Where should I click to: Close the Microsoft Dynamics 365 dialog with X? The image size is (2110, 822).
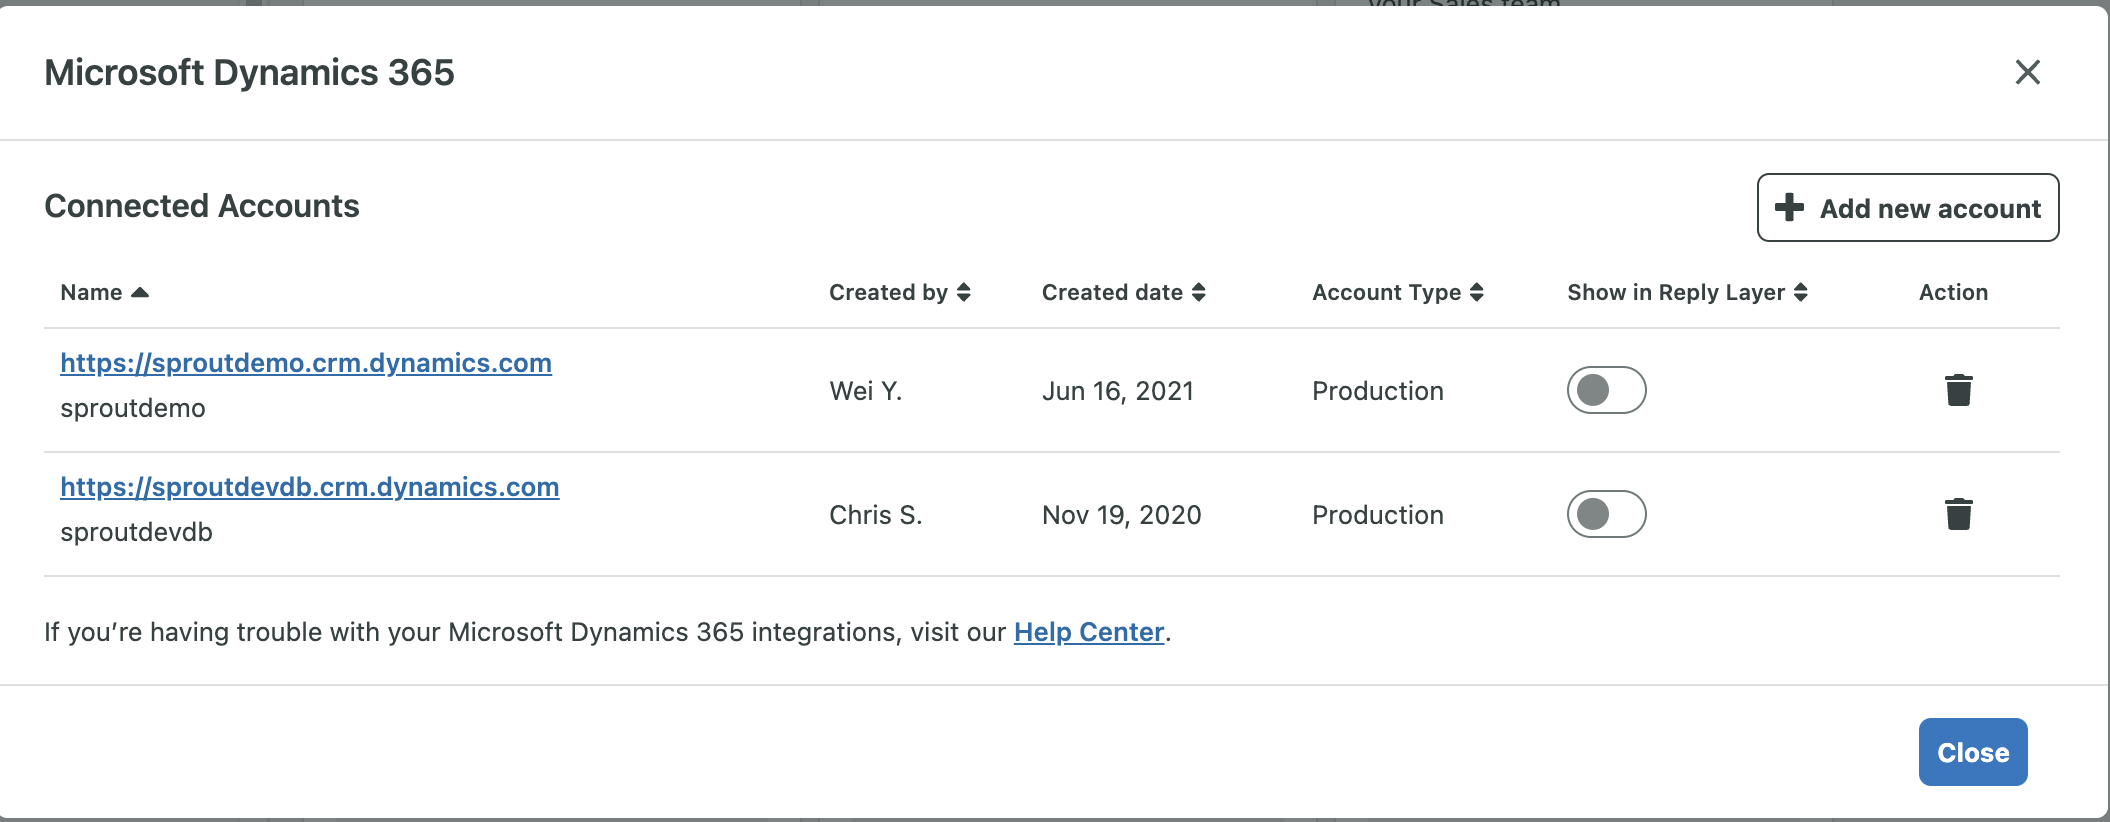(x=2027, y=72)
